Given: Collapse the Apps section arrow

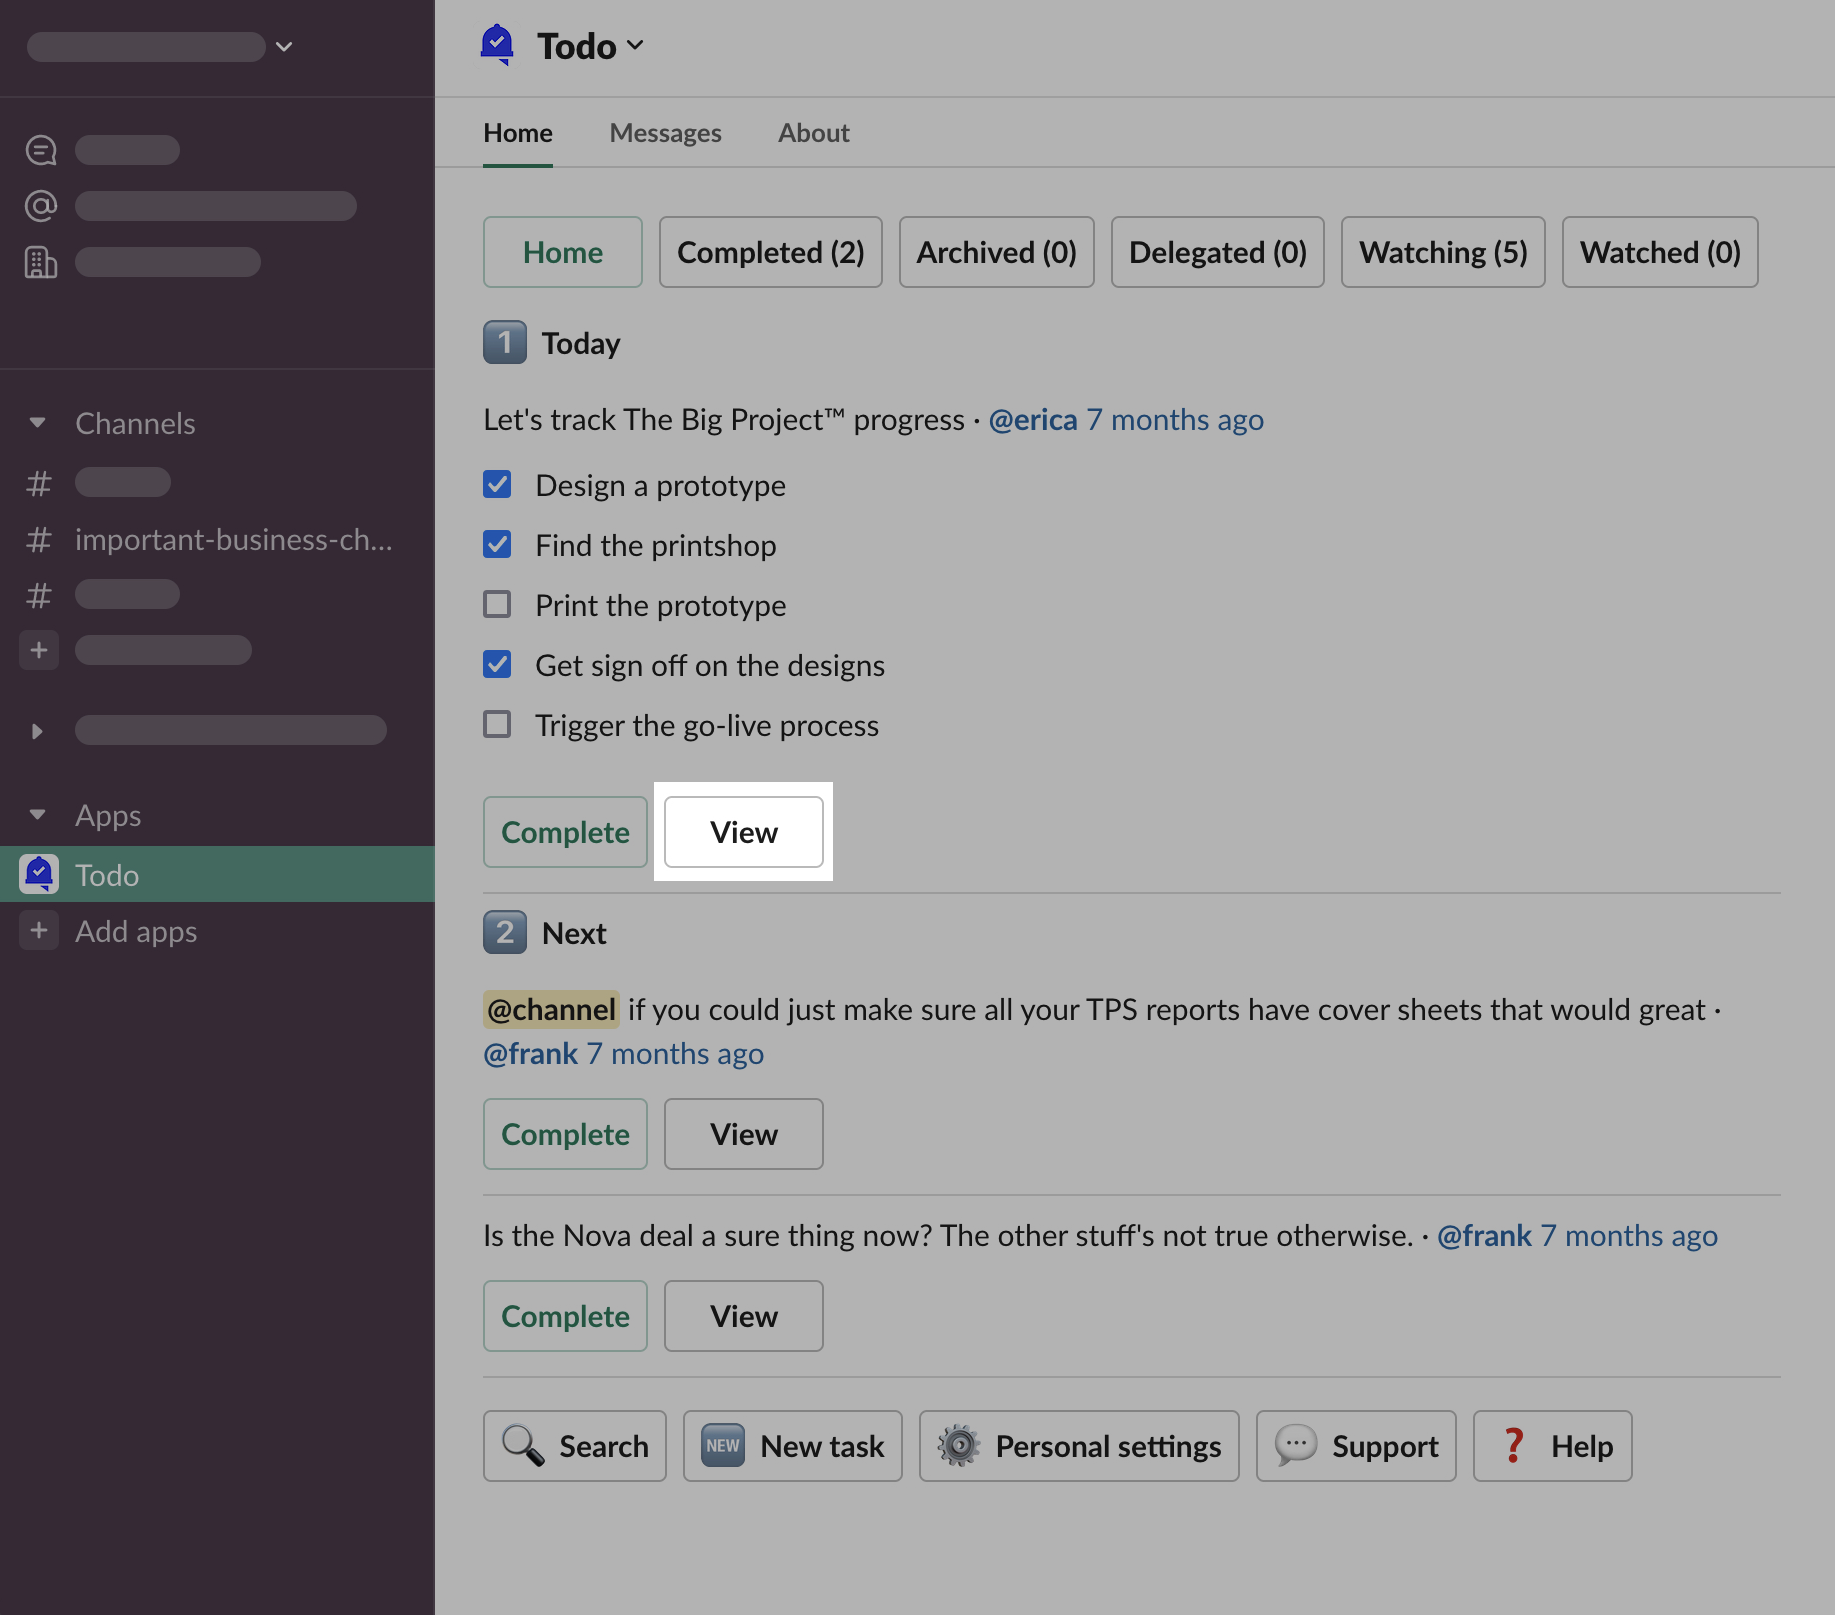Looking at the screenshot, I should point(38,815).
